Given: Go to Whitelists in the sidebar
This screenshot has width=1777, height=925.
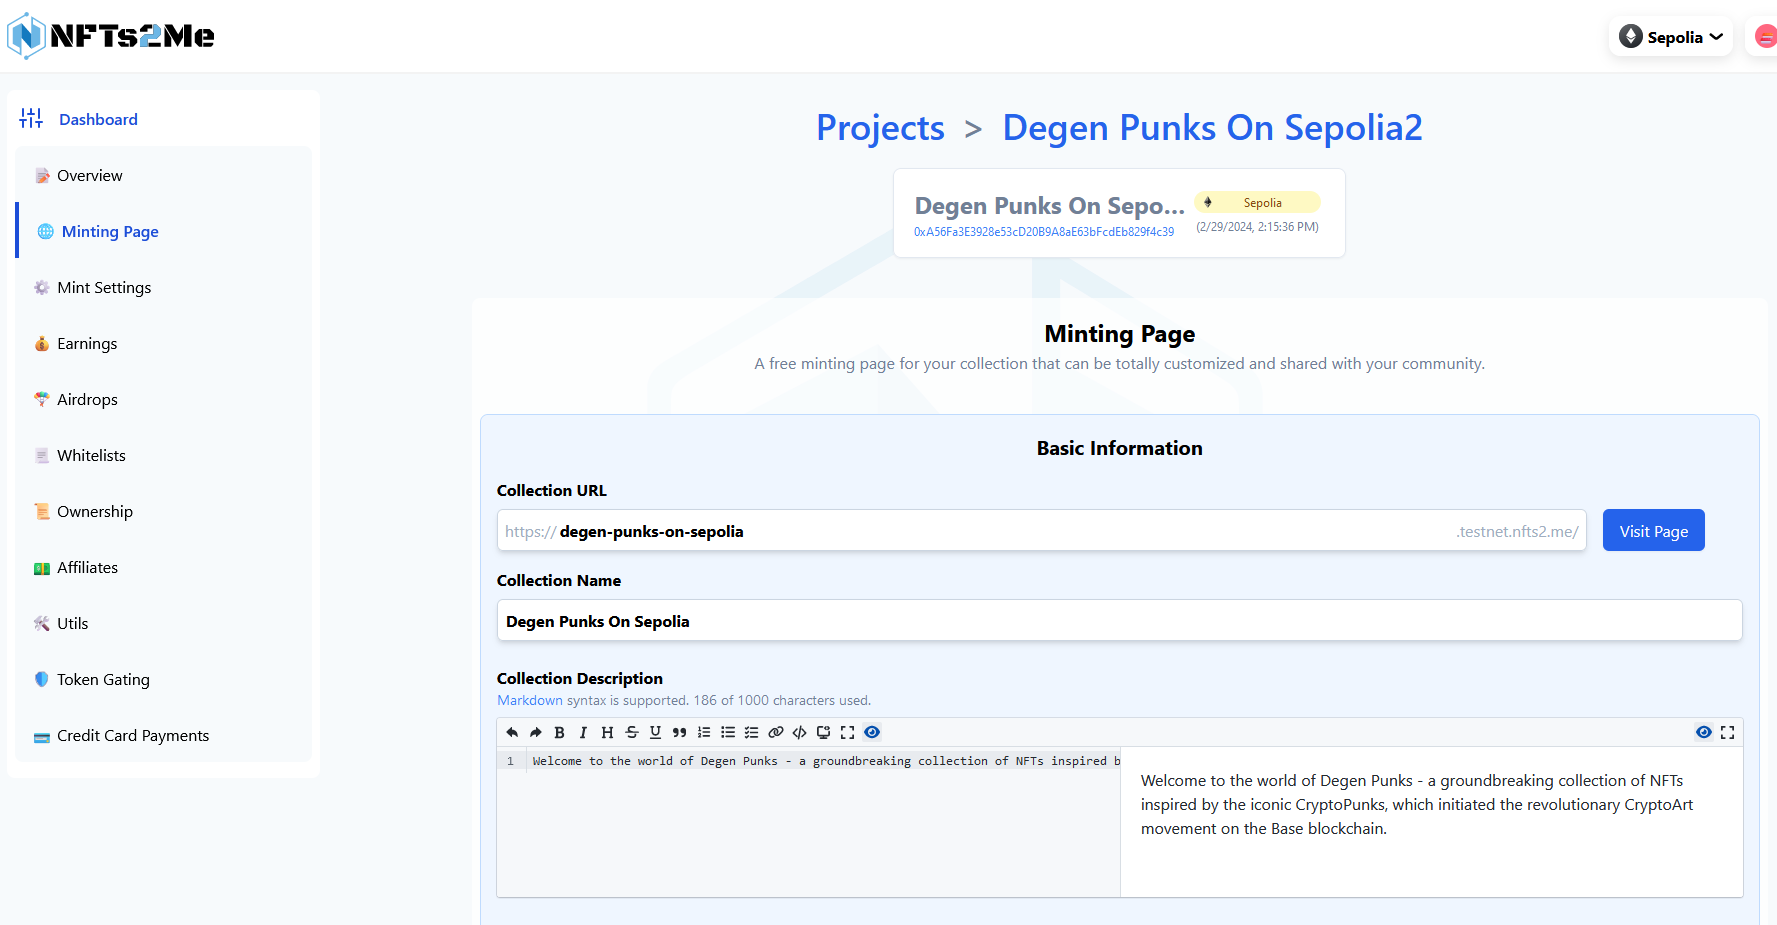Looking at the screenshot, I should (x=91, y=455).
